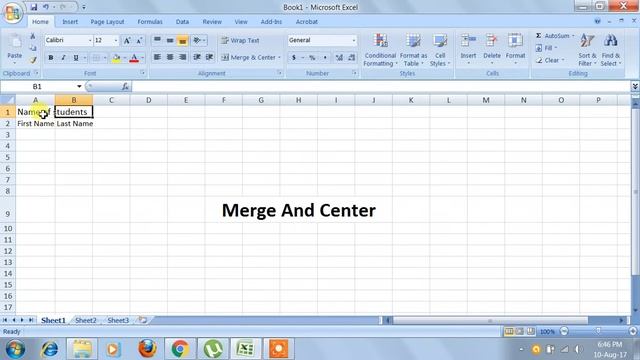Open the Review tab
The width and height of the screenshot is (640, 360).
click(x=212, y=22)
